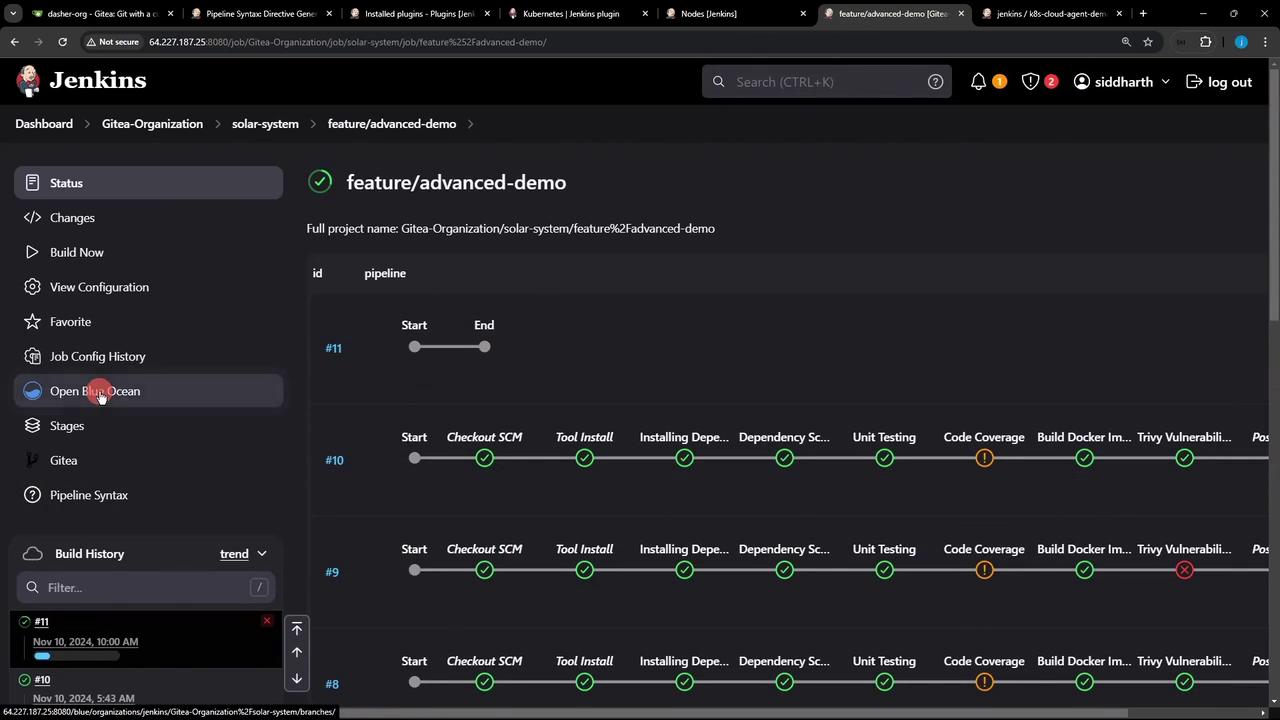Click the Jenkins logo icon
Screen dimensions: 1280x720
pos(29,81)
